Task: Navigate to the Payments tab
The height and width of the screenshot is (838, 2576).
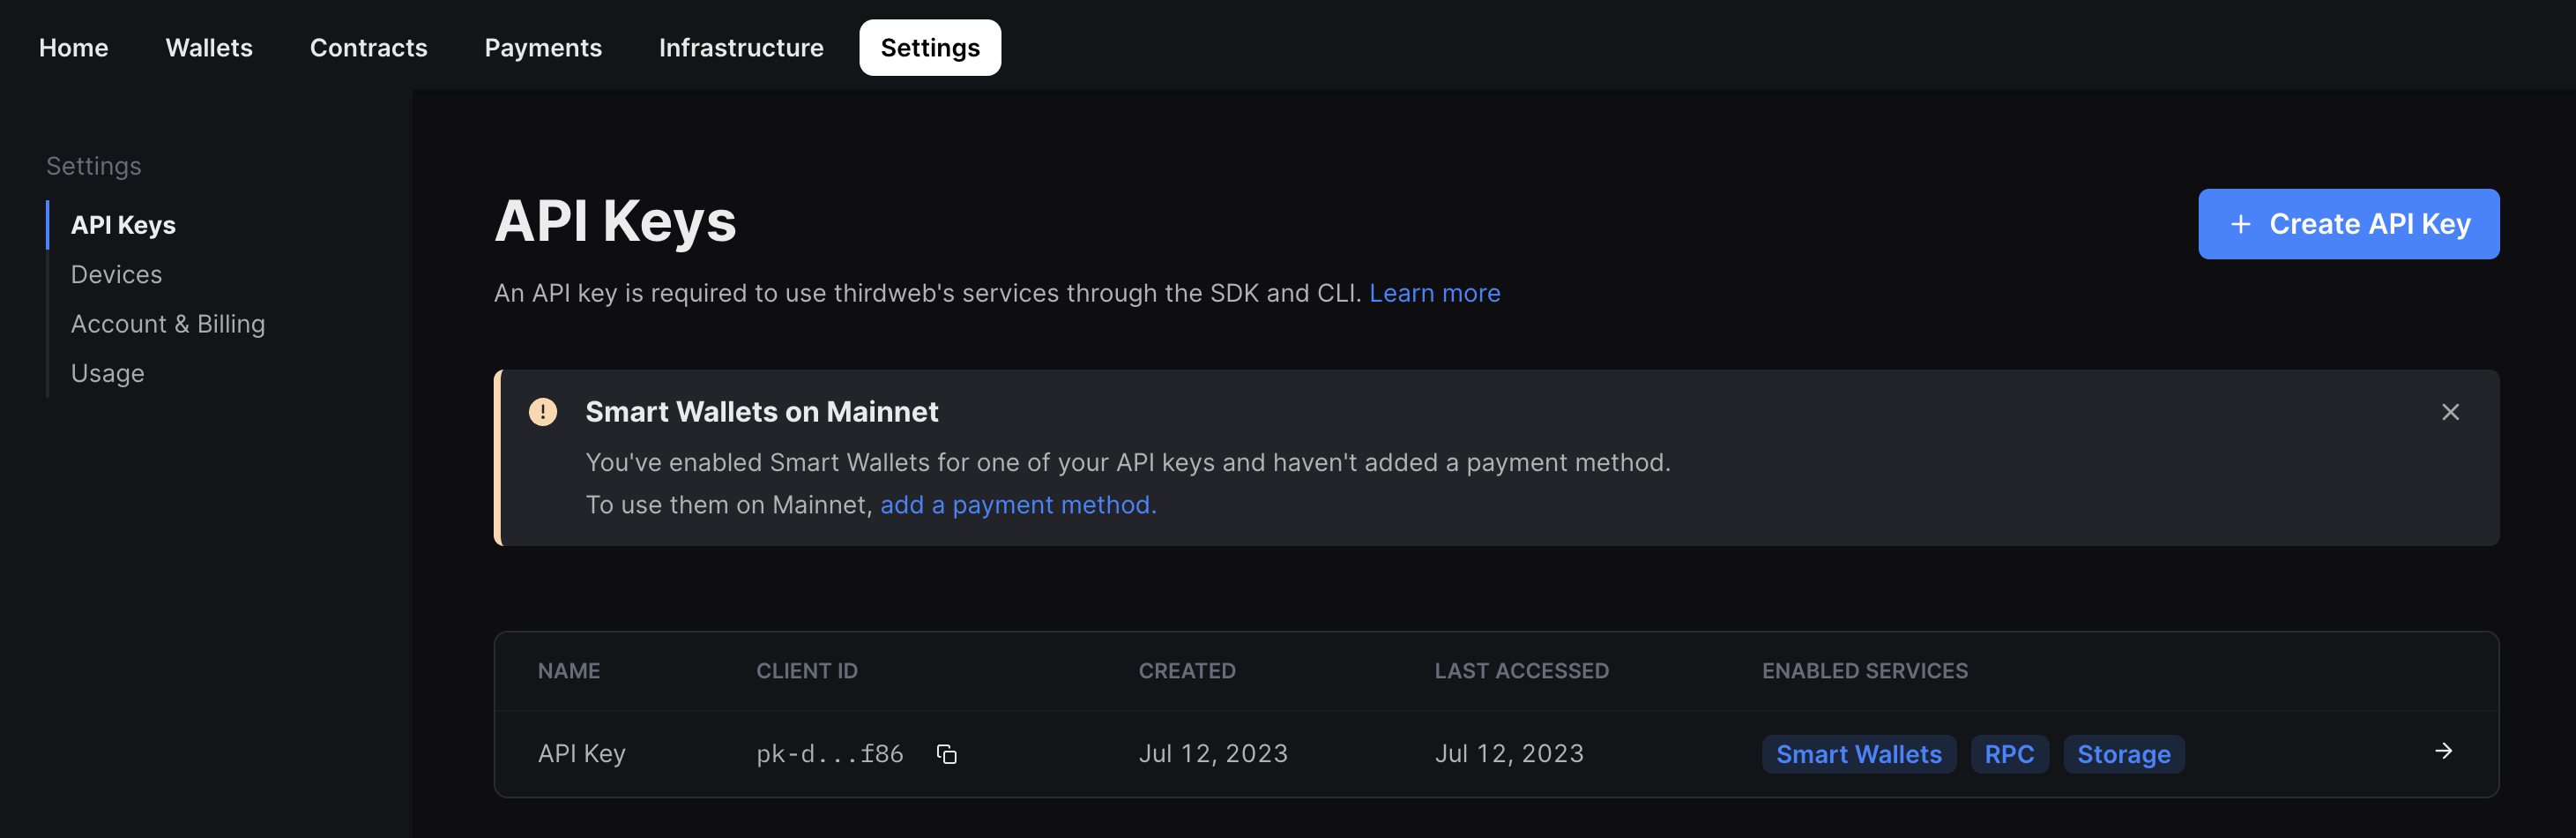Action: [x=543, y=47]
